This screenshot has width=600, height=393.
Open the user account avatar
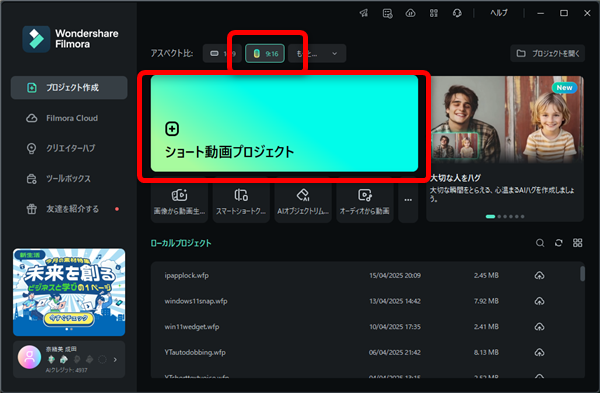[x=29, y=357]
